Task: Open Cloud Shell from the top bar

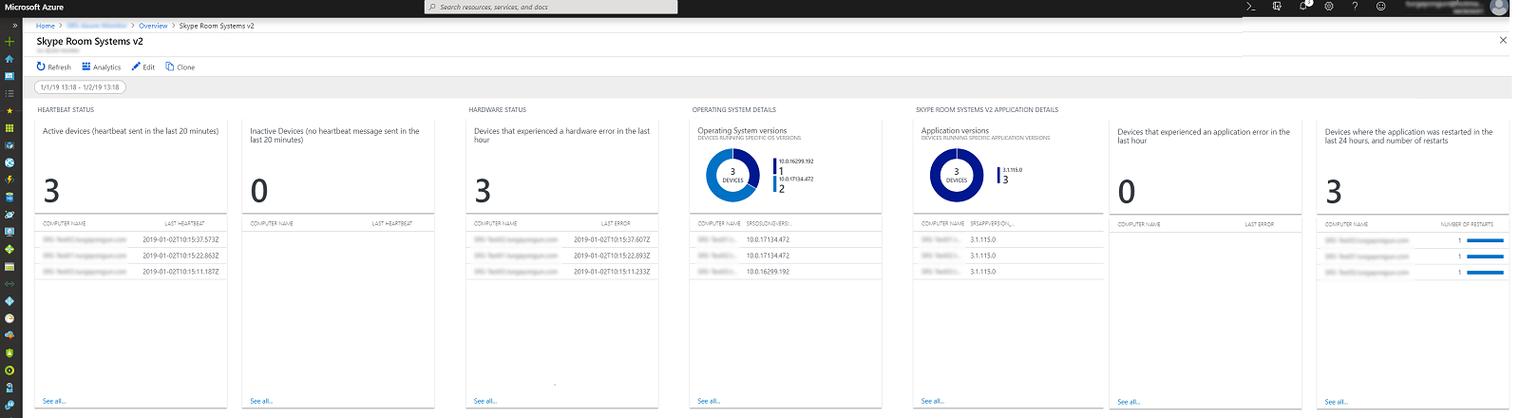Action: [1250, 6]
